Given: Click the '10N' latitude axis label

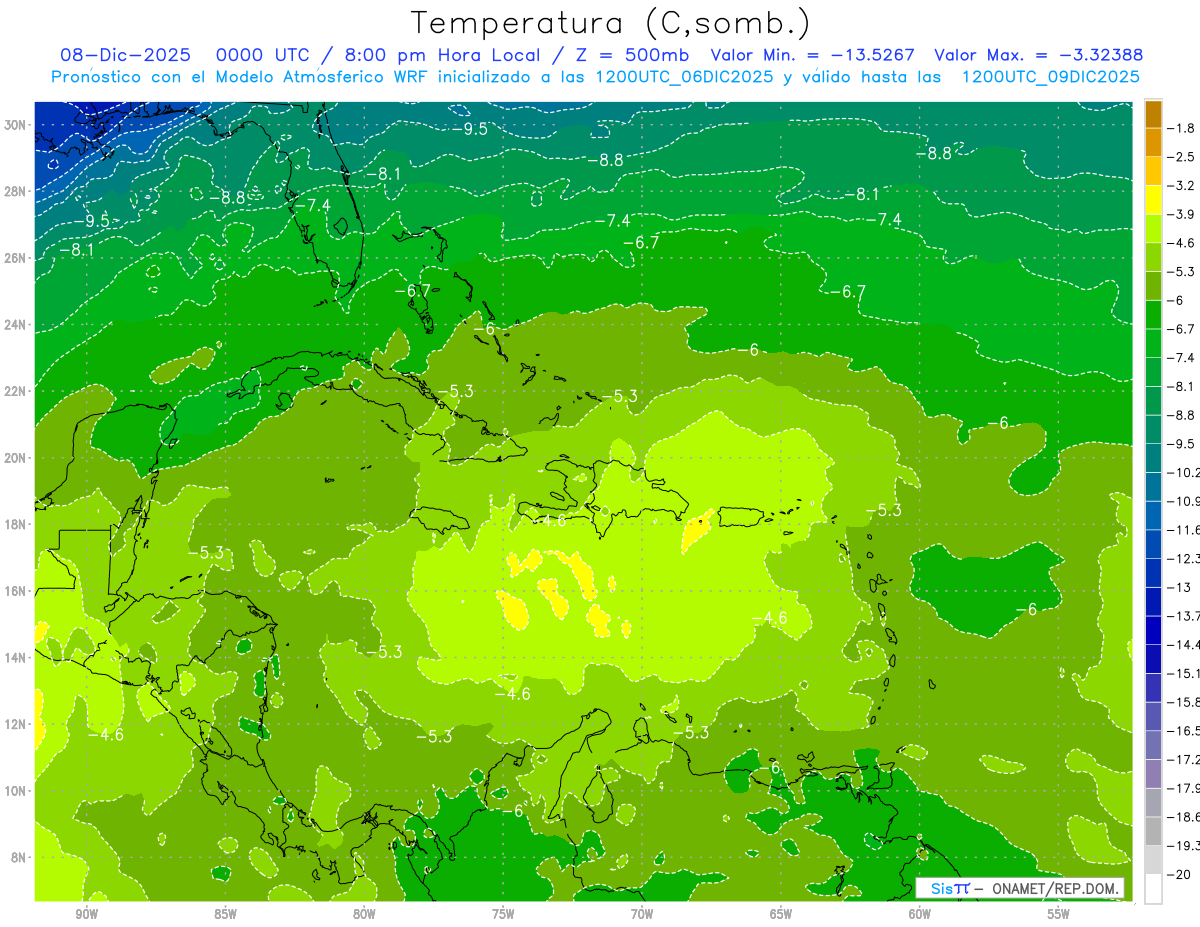Looking at the screenshot, I should pyautogui.click(x=17, y=791).
